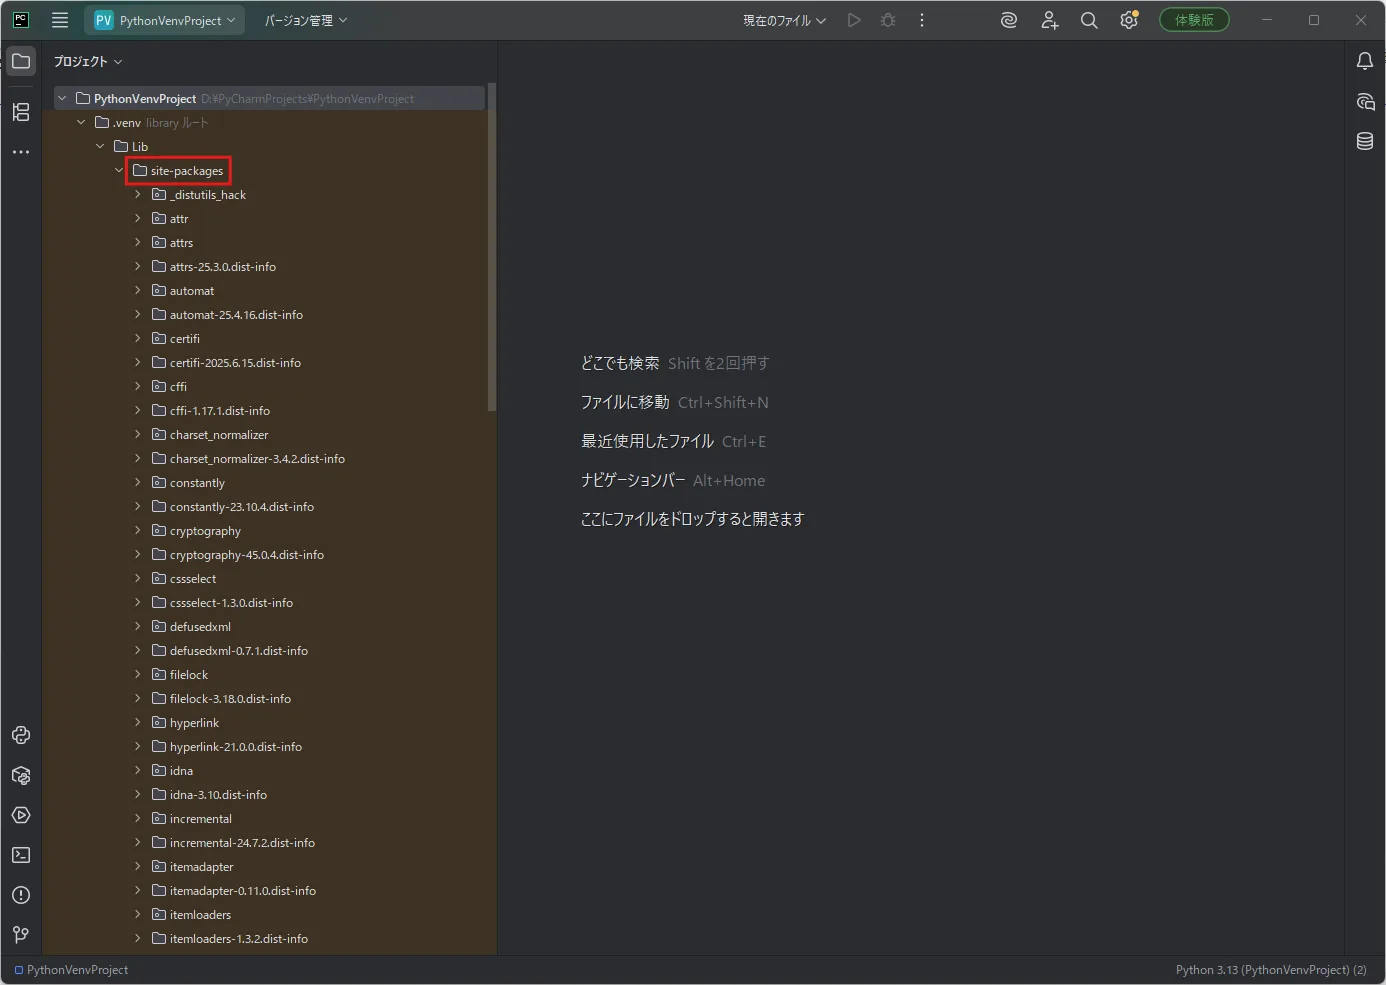Select attrs-25.3.0.dist-info folder
Image resolution: width=1386 pixels, height=985 pixels.
pyautogui.click(x=214, y=266)
